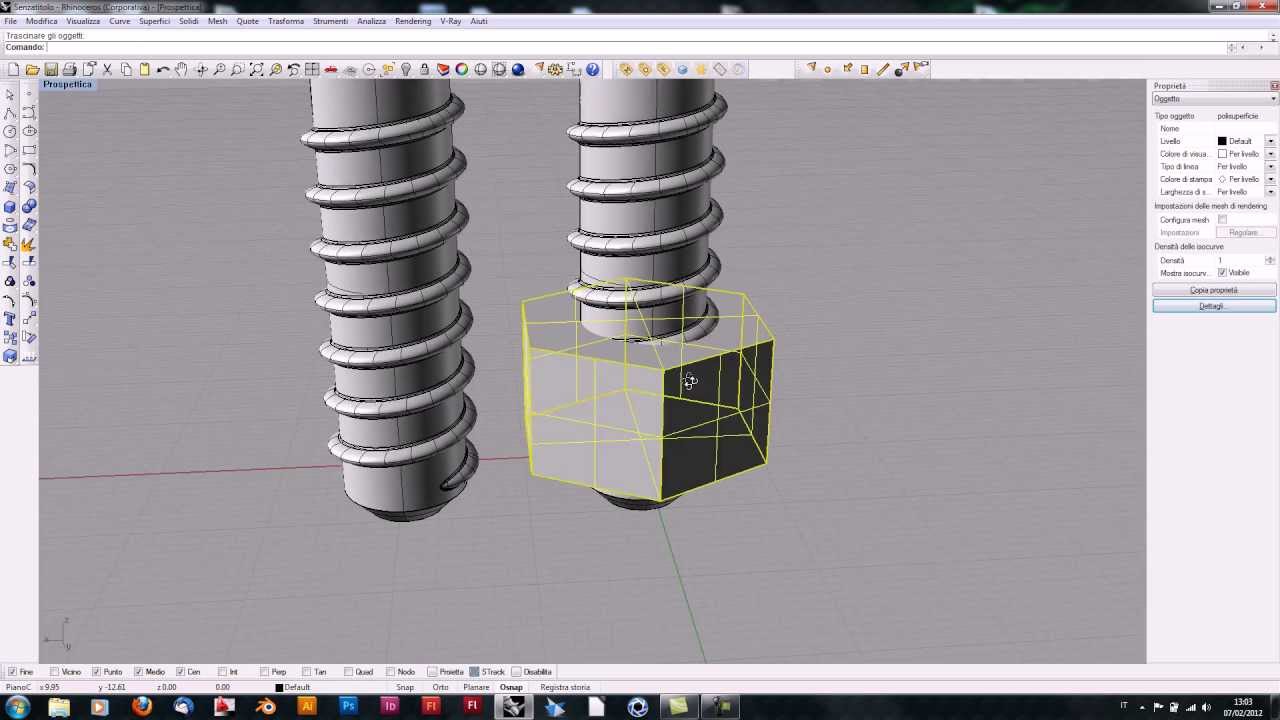
Task: Click the Print icon in the toolbar
Action: click(x=70, y=70)
